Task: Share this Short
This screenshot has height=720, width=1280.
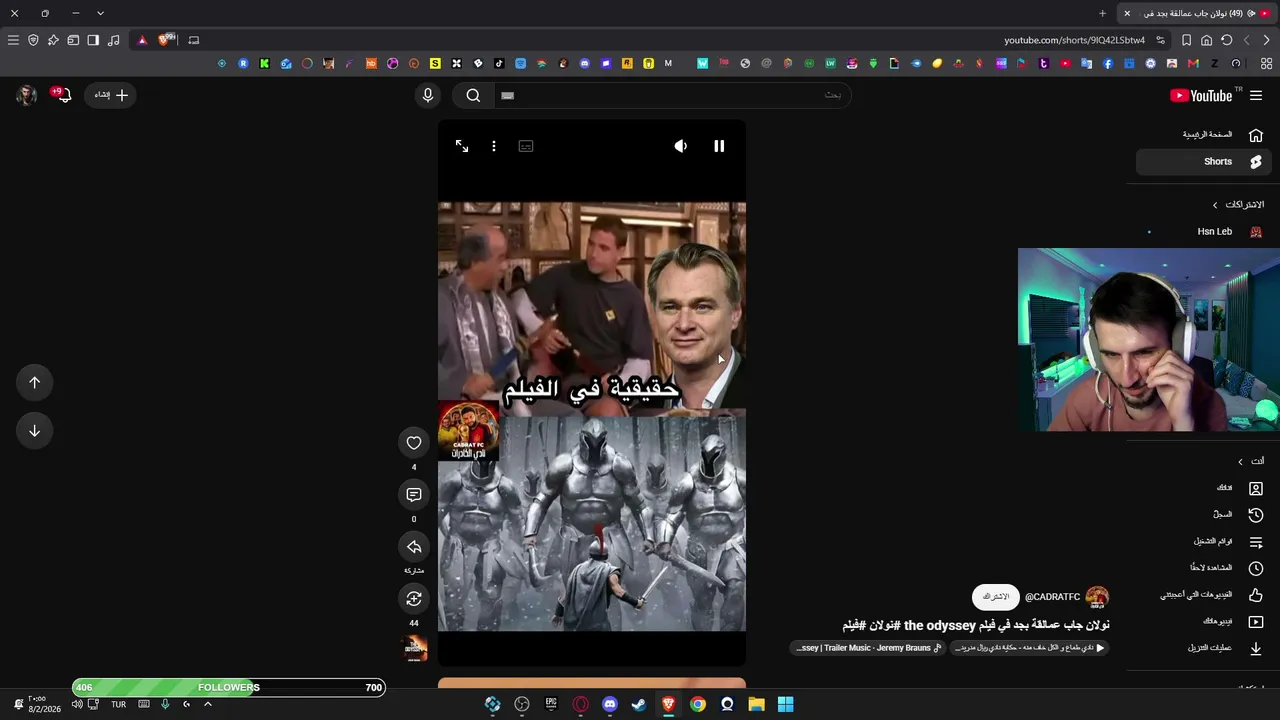Action: pyautogui.click(x=414, y=547)
